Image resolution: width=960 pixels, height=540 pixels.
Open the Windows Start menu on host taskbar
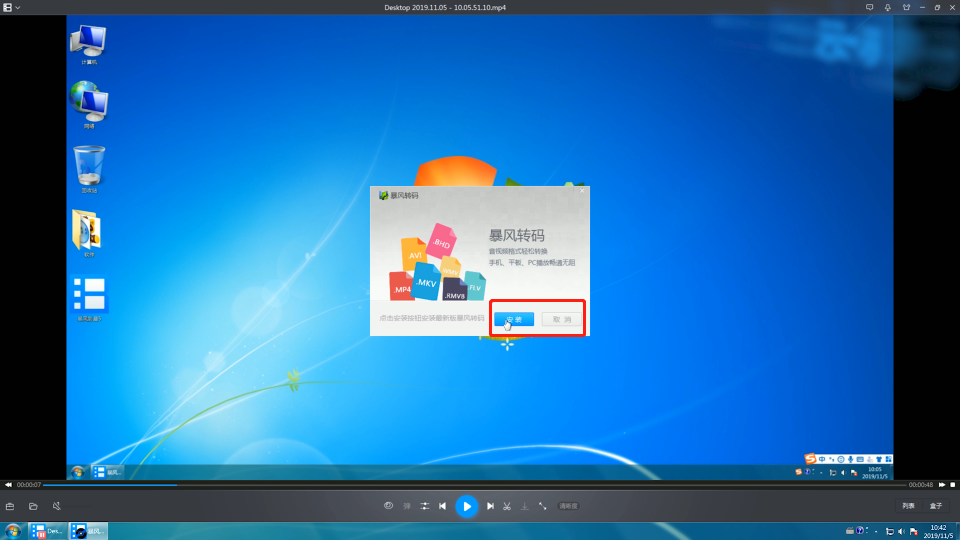coord(13,531)
